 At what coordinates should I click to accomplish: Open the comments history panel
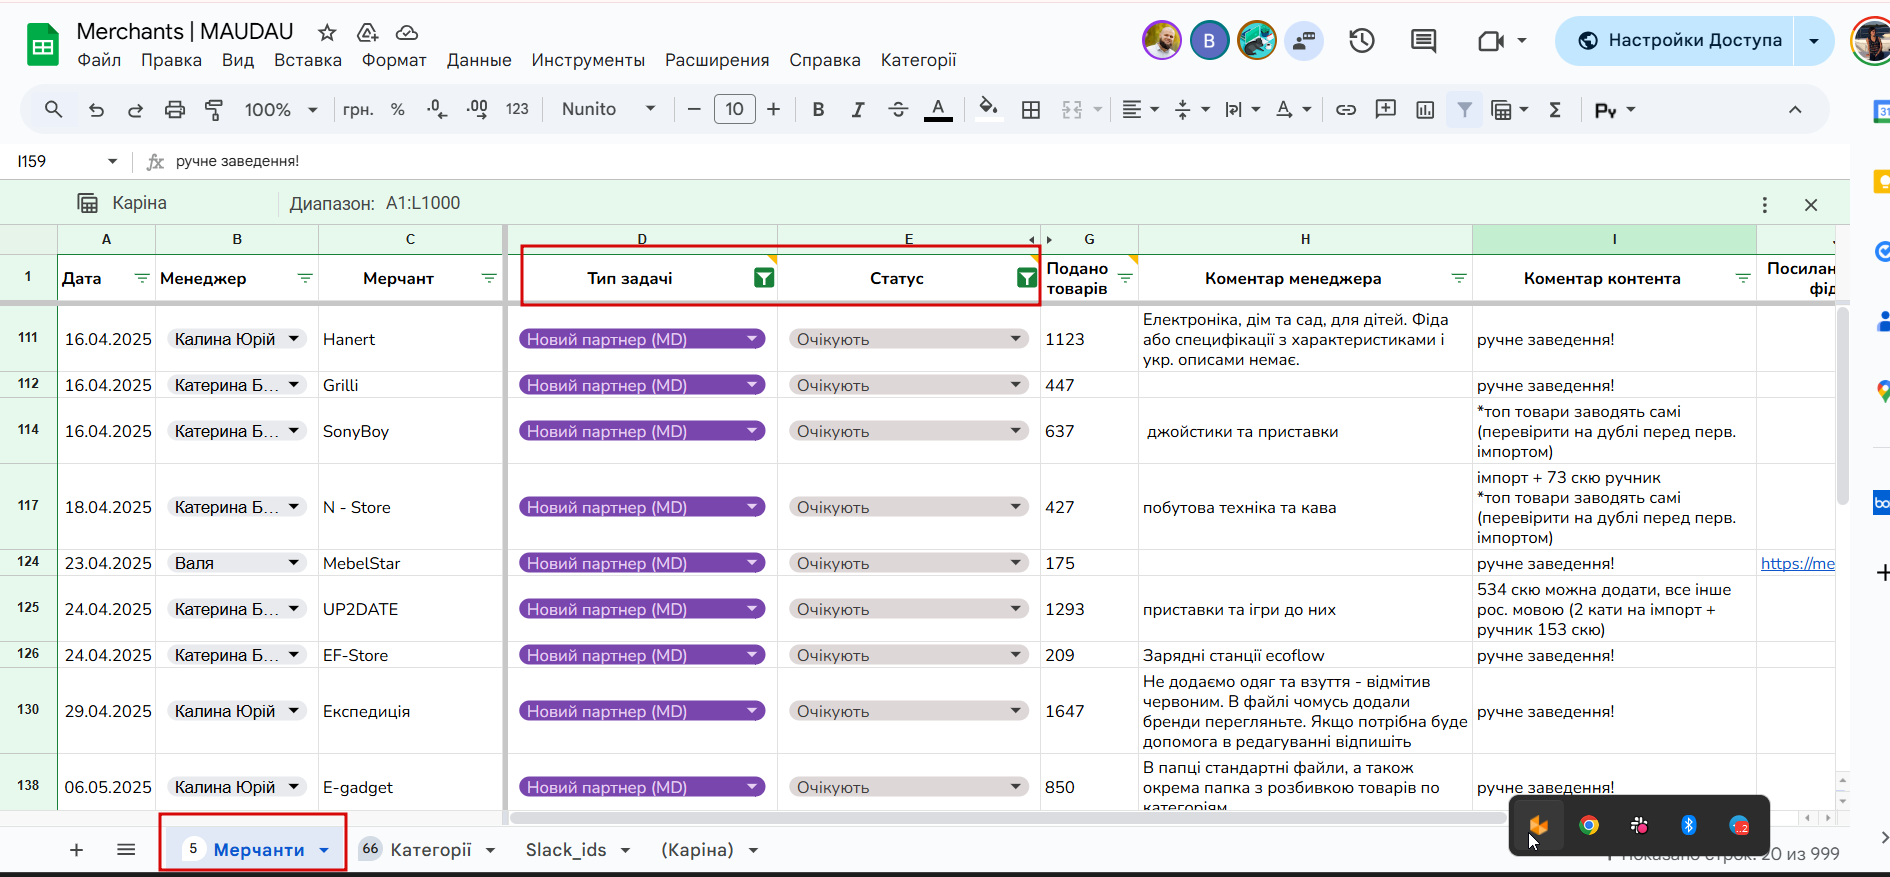point(1423,41)
